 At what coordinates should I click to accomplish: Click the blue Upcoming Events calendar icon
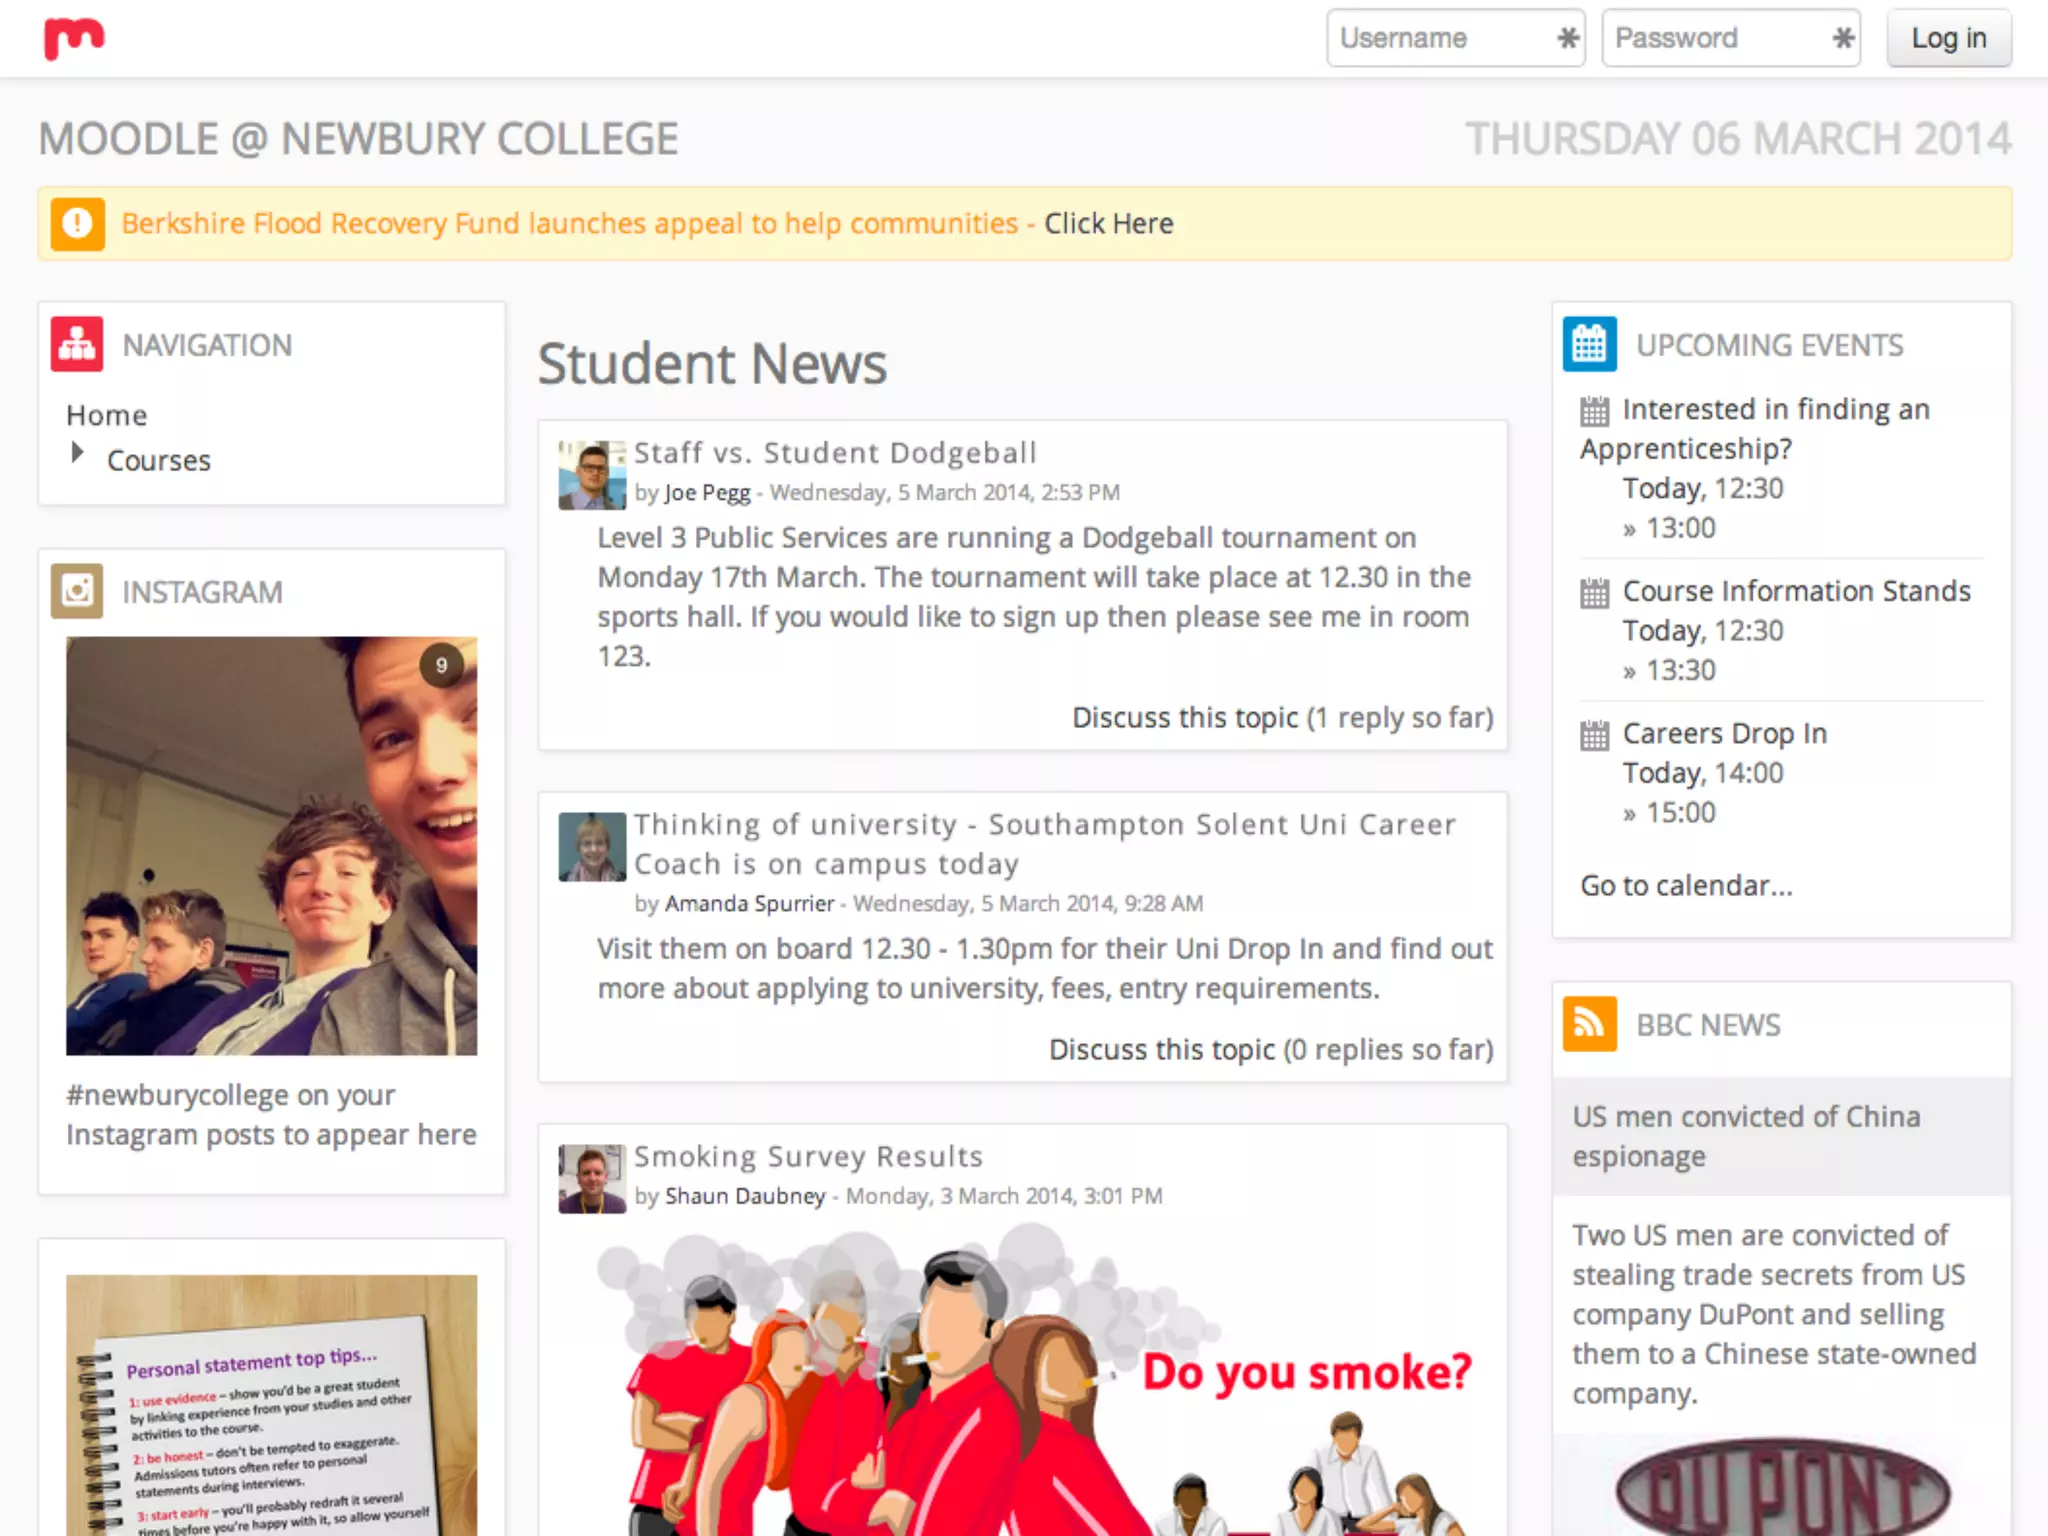pos(1589,345)
